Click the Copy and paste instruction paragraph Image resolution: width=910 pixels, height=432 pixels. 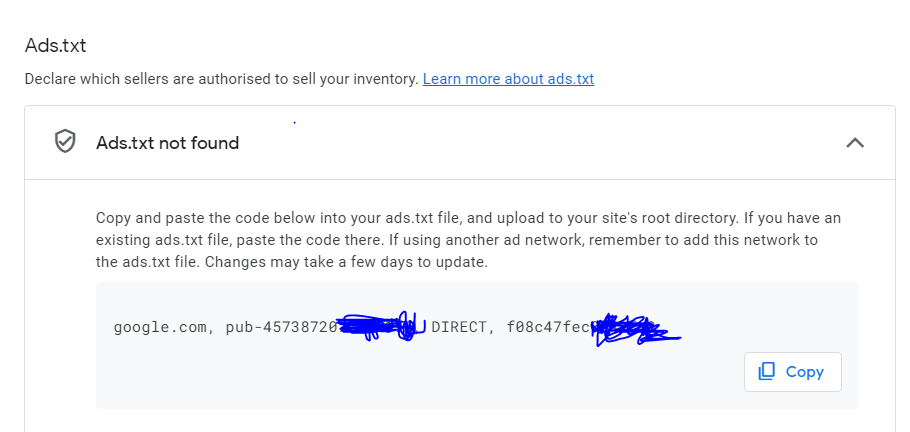(468, 240)
